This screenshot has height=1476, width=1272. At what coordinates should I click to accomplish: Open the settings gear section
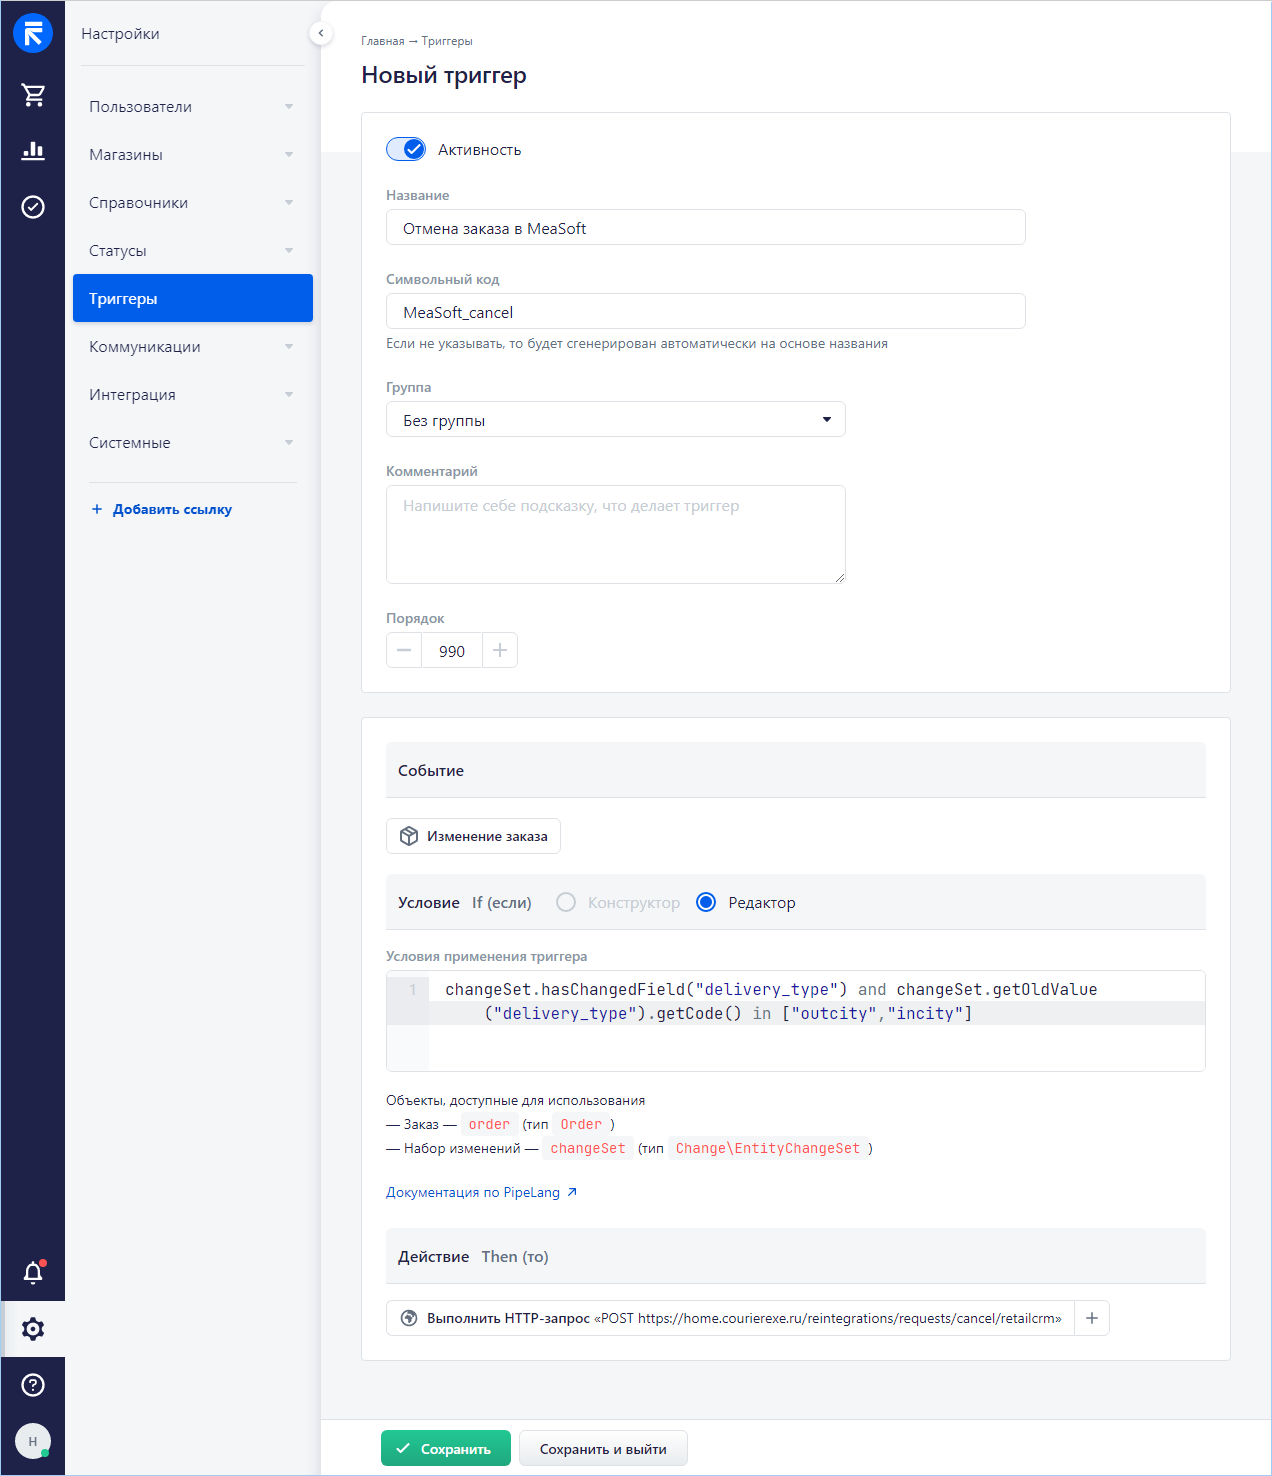[33, 1329]
